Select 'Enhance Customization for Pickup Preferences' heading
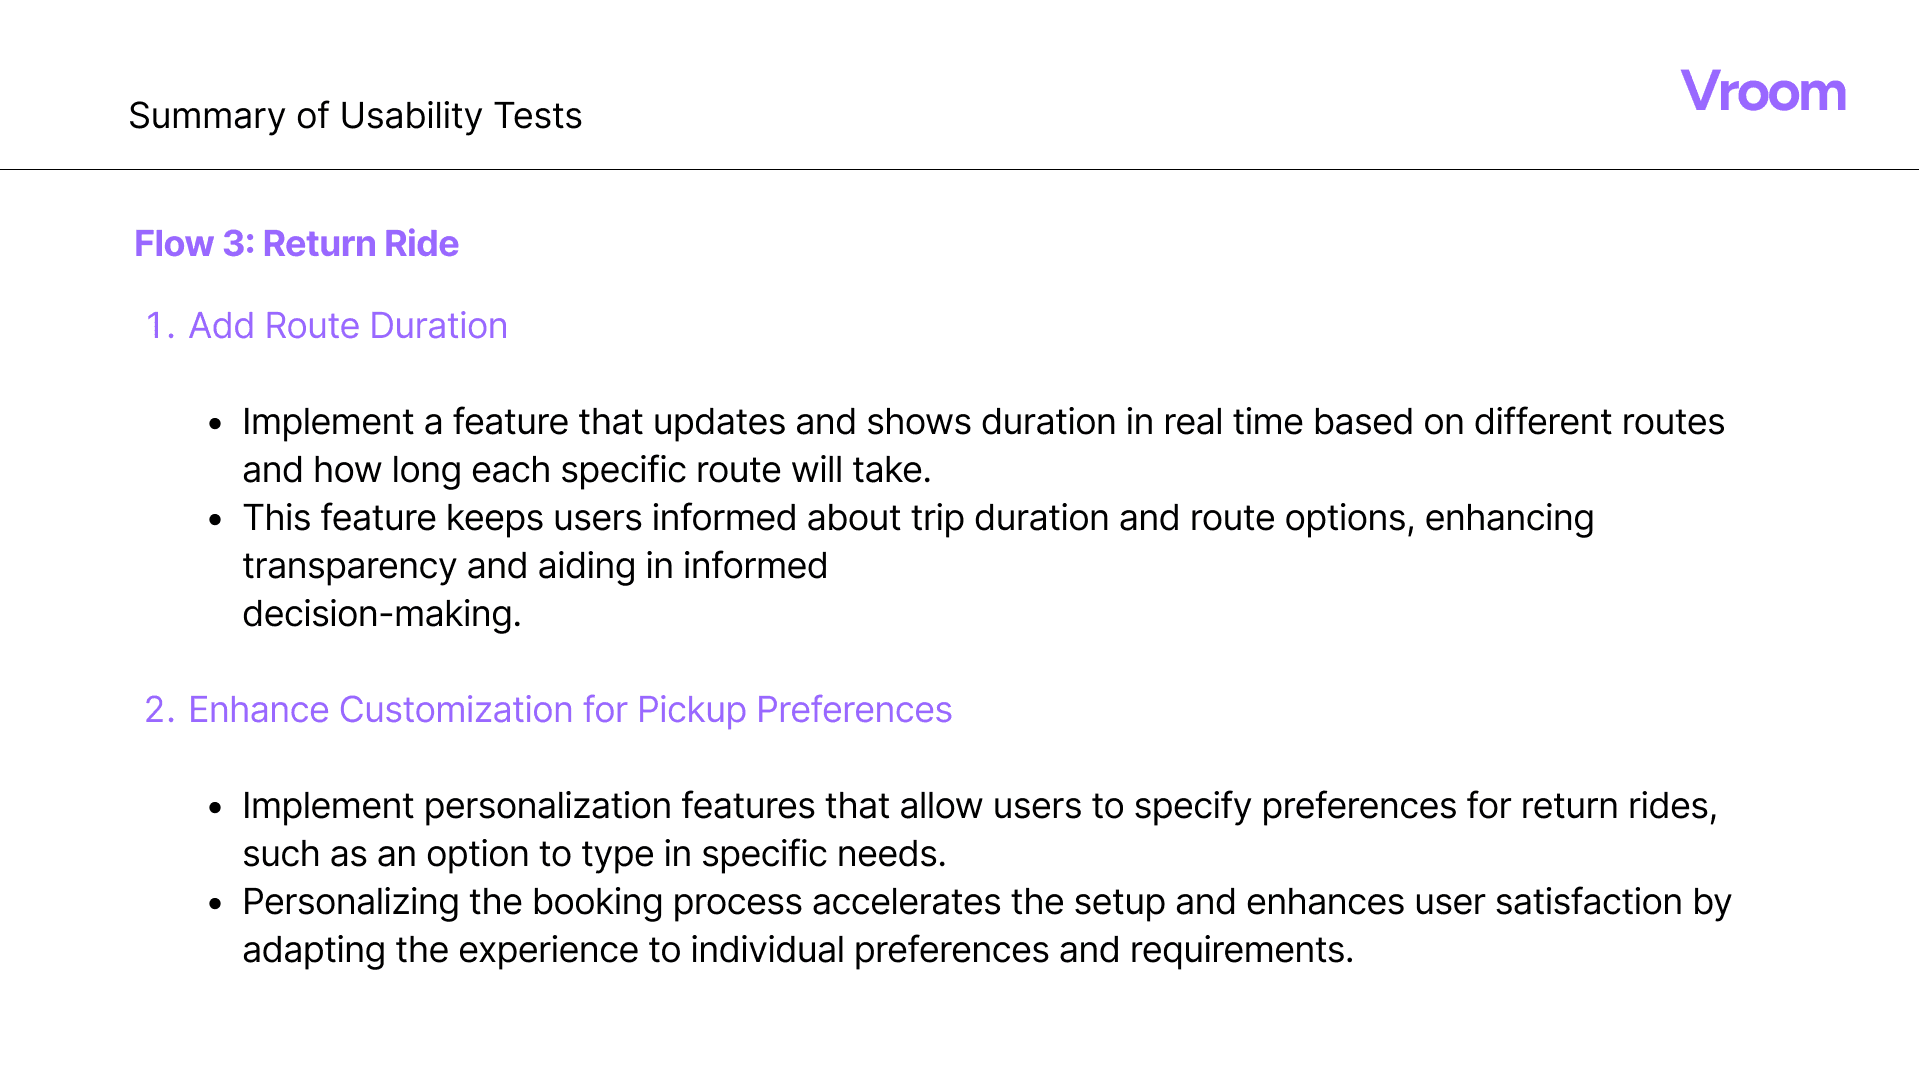 pyautogui.click(x=570, y=710)
